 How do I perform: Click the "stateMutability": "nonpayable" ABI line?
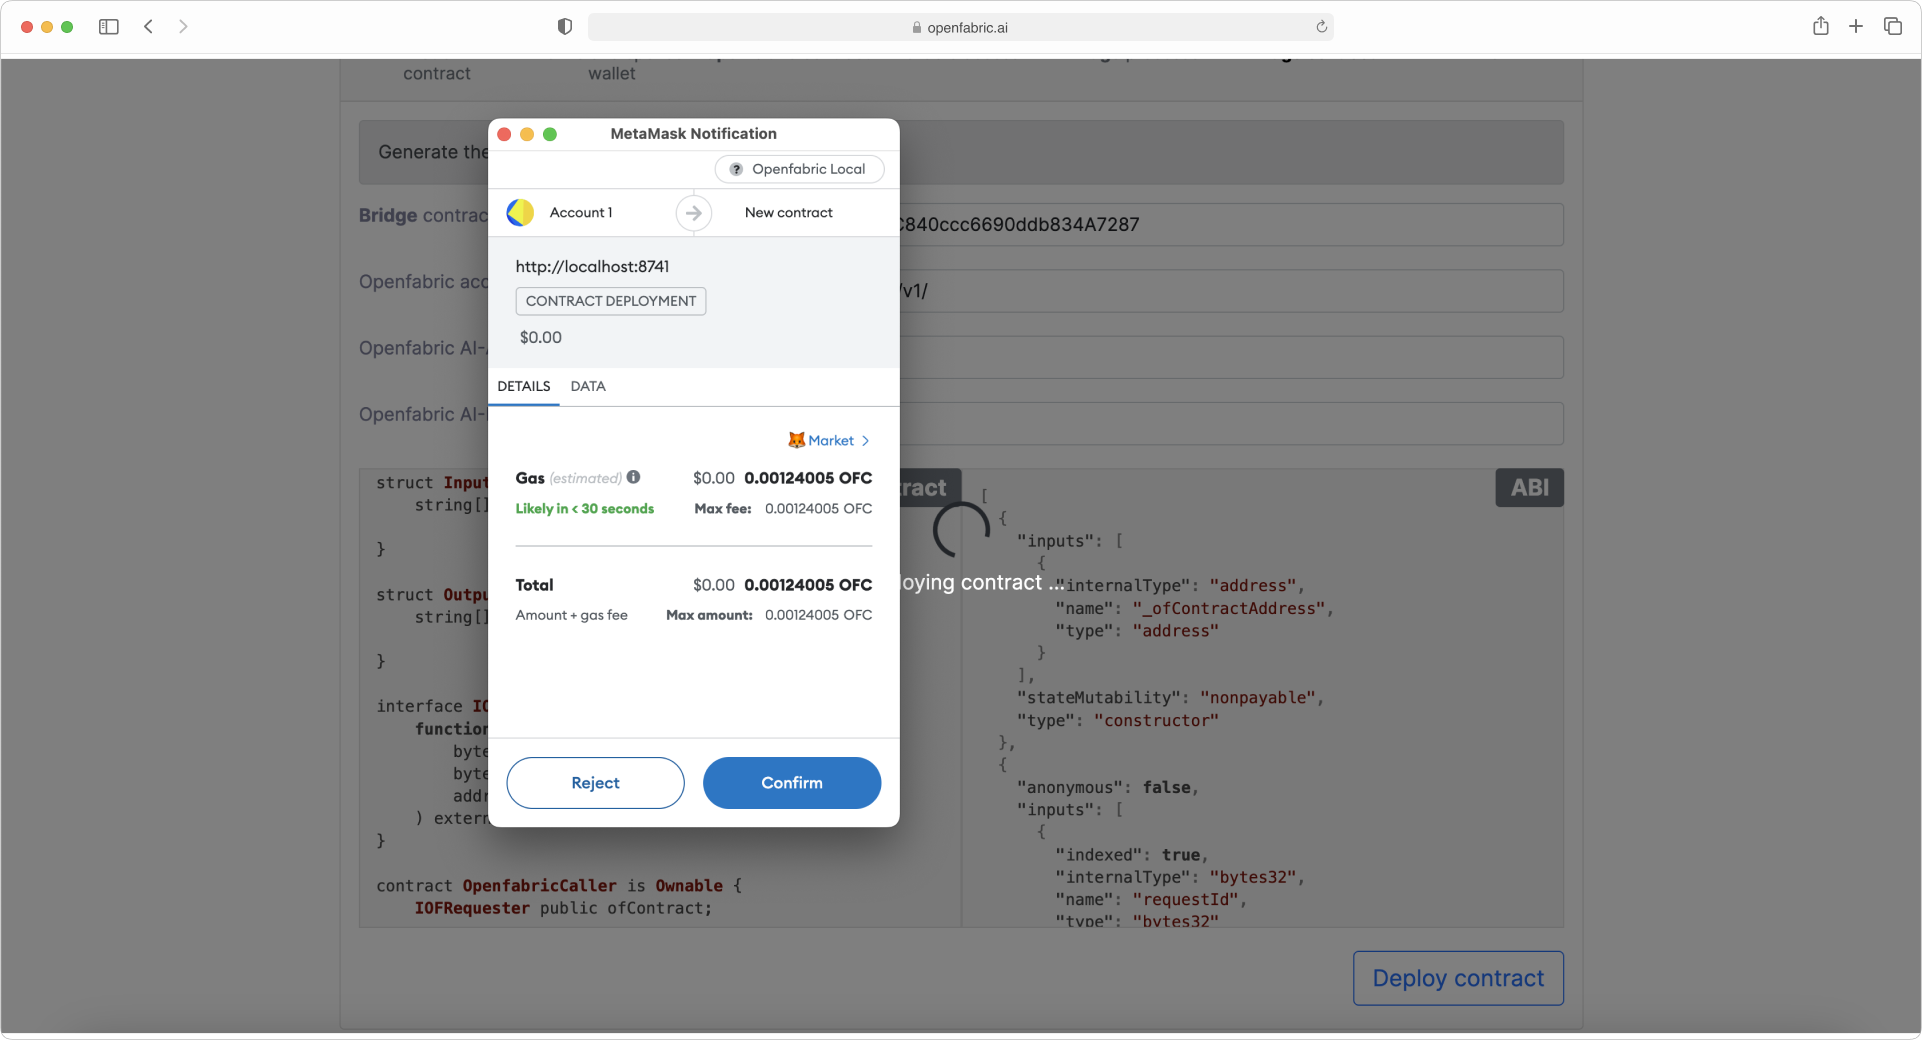pos(1170,698)
